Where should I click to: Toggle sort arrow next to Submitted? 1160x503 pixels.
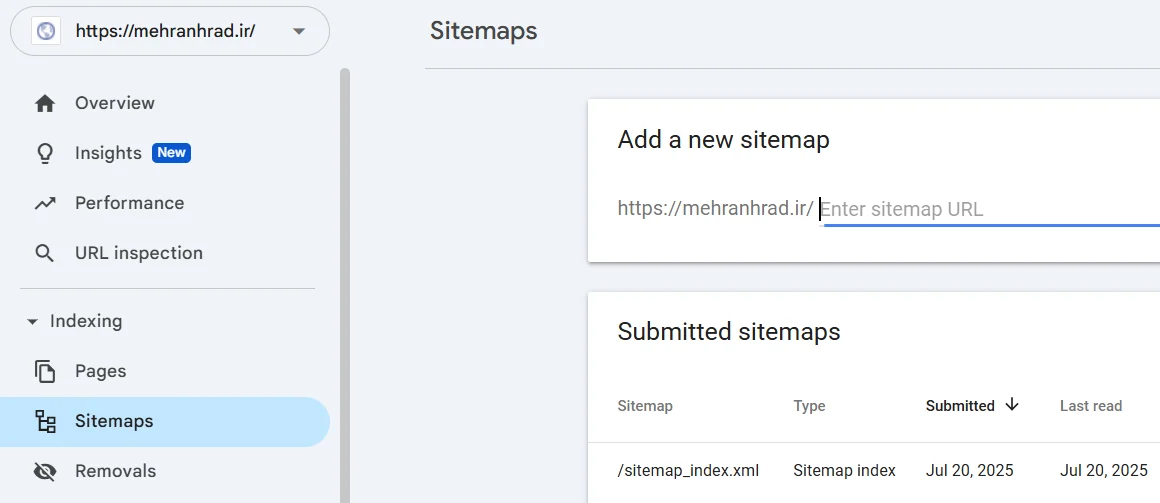tap(1011, 405)
